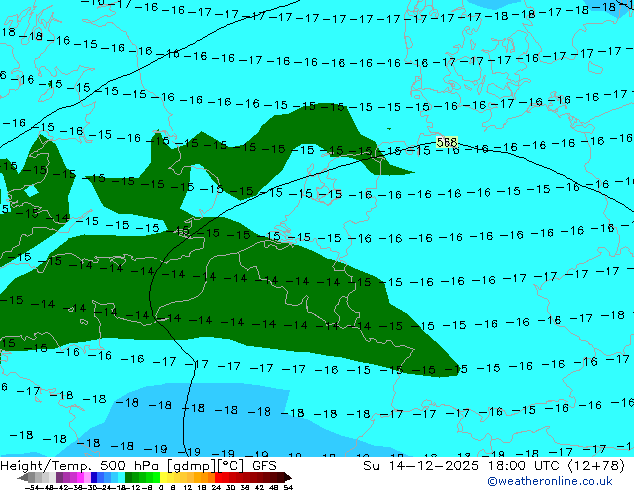Click the '54' label at the legend's right end

click(288, 487)
